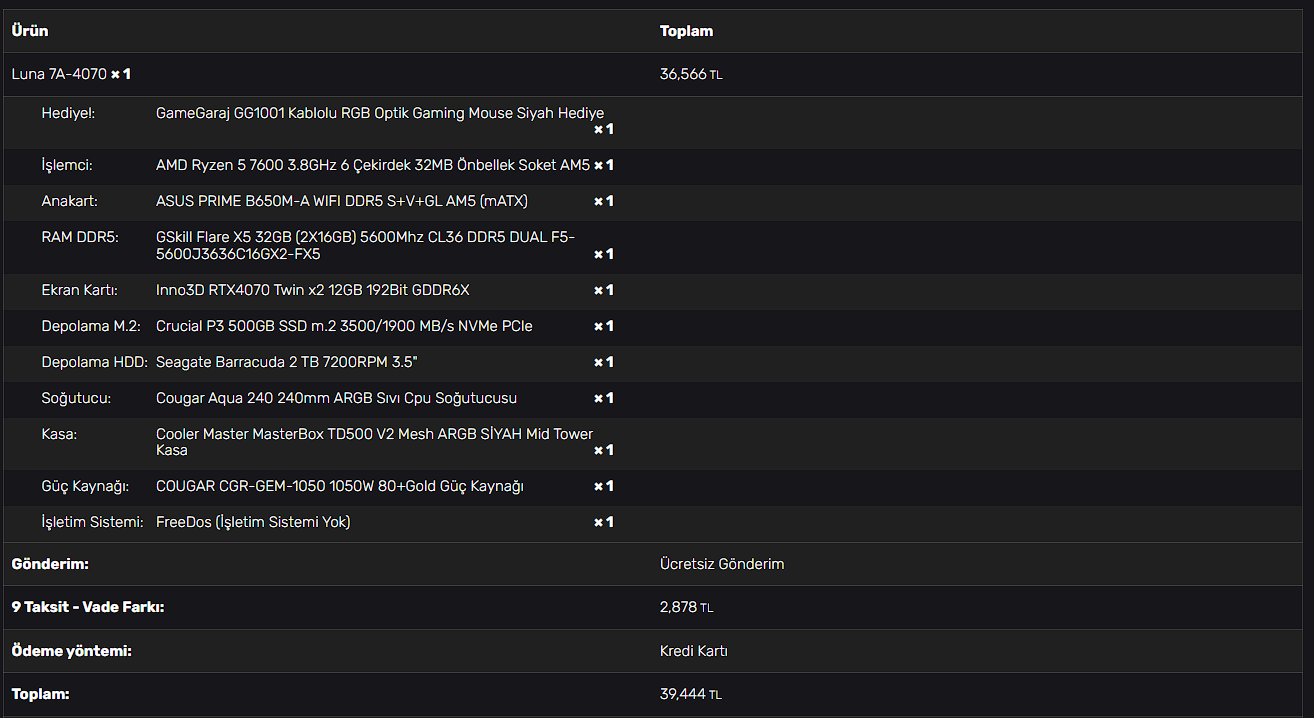This screenshot has height=718, width=1314.
Task: Click the Ücretsiz Gönderim shipping value
Action: (721, 564)
